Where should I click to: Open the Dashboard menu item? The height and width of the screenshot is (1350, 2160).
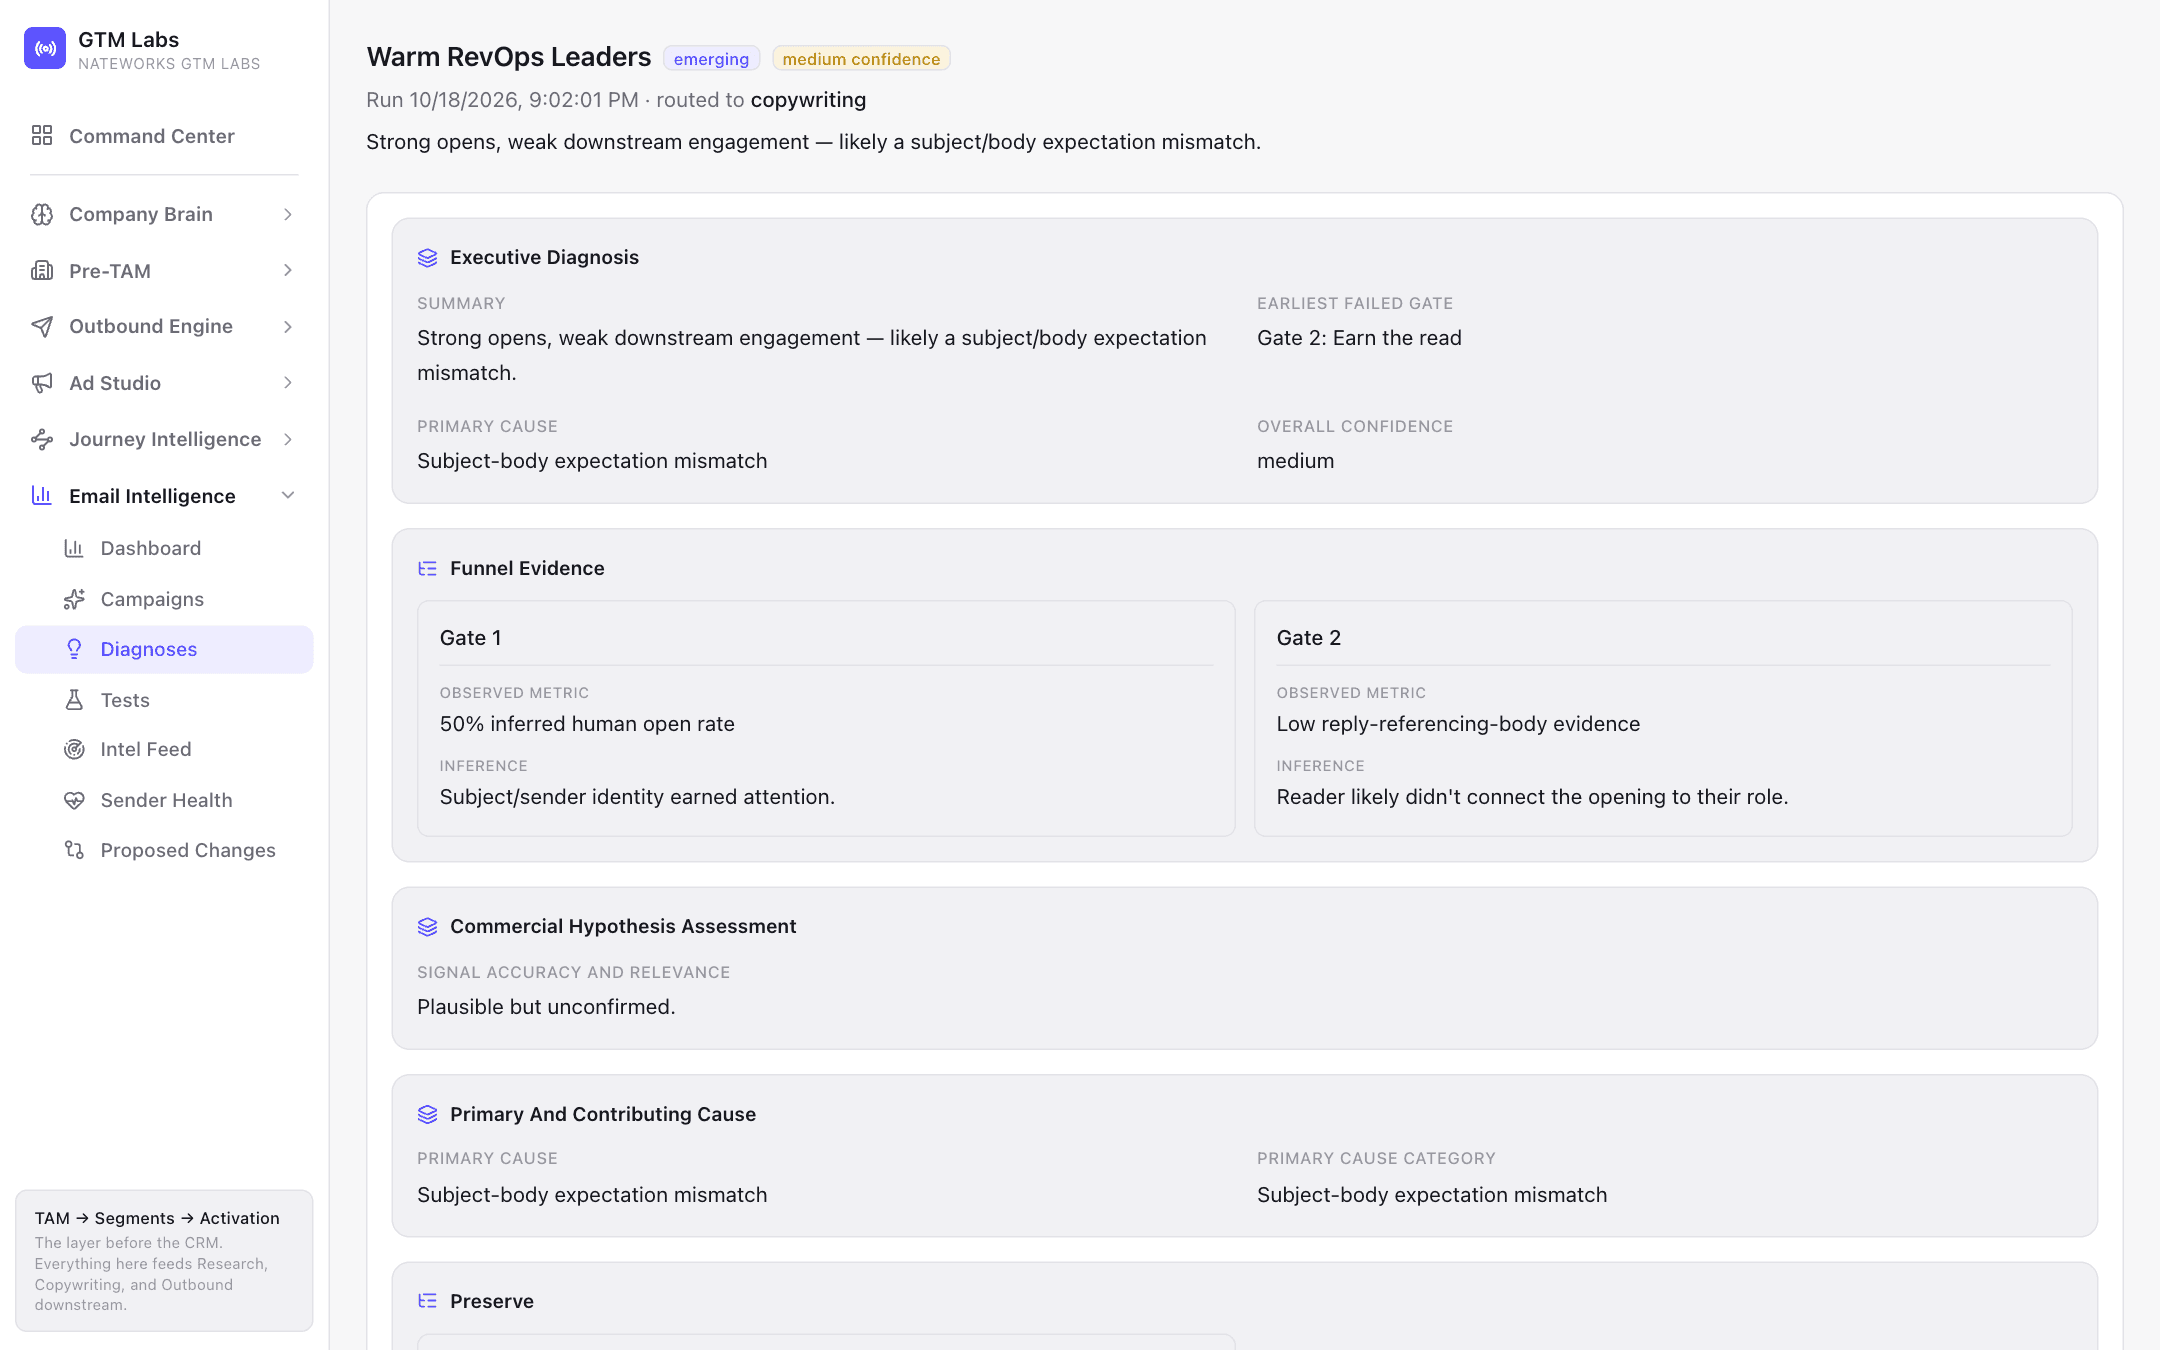pos(164,548)
